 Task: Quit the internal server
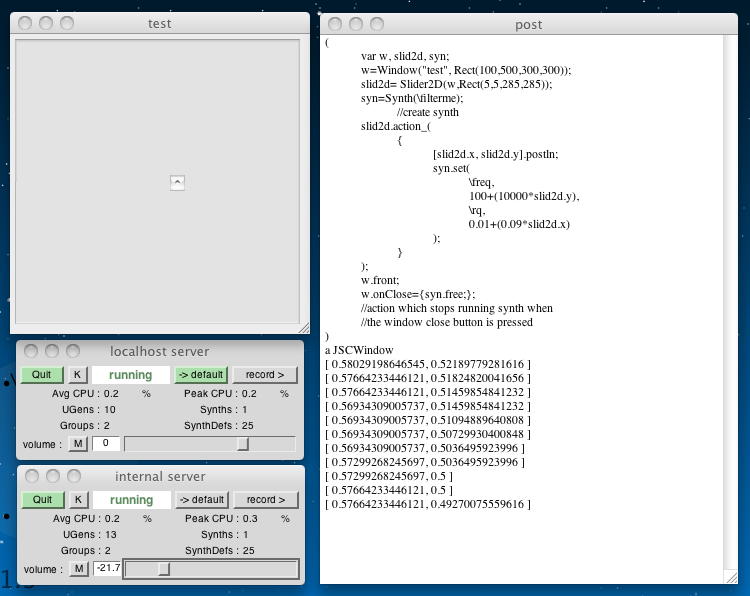pos(42,500)
